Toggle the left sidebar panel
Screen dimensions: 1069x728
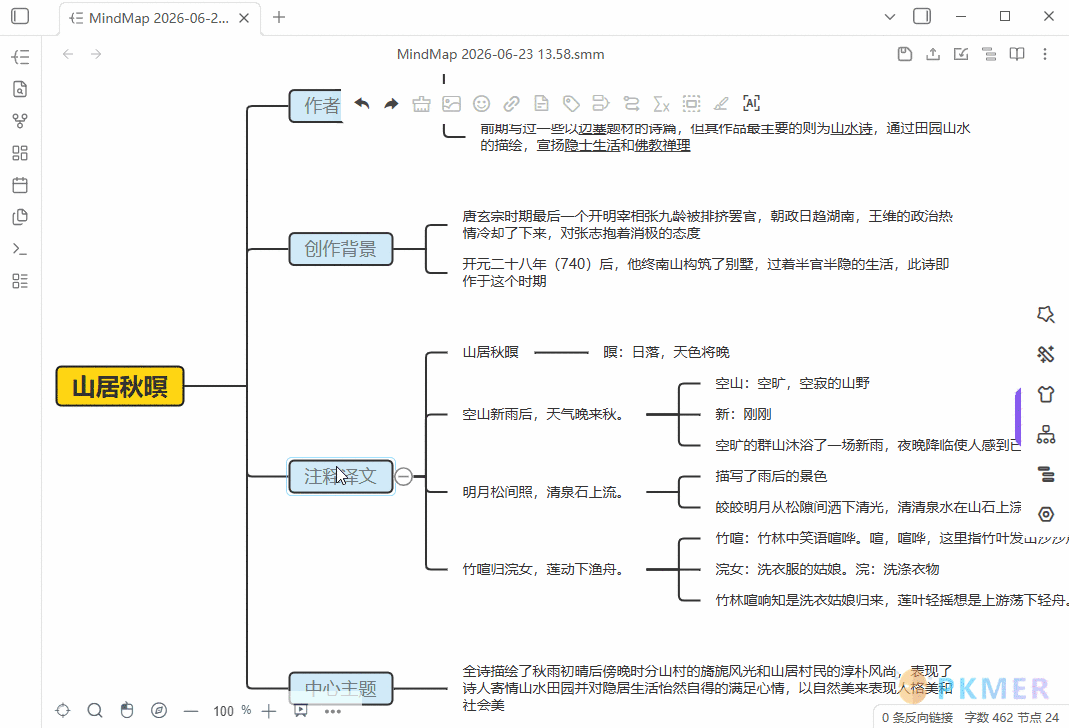pos(20,16)
